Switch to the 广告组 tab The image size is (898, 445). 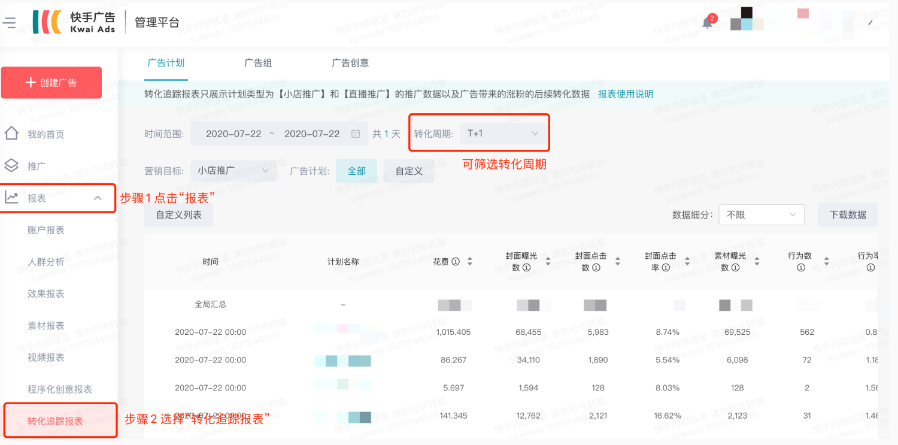[x=258, y=63]
